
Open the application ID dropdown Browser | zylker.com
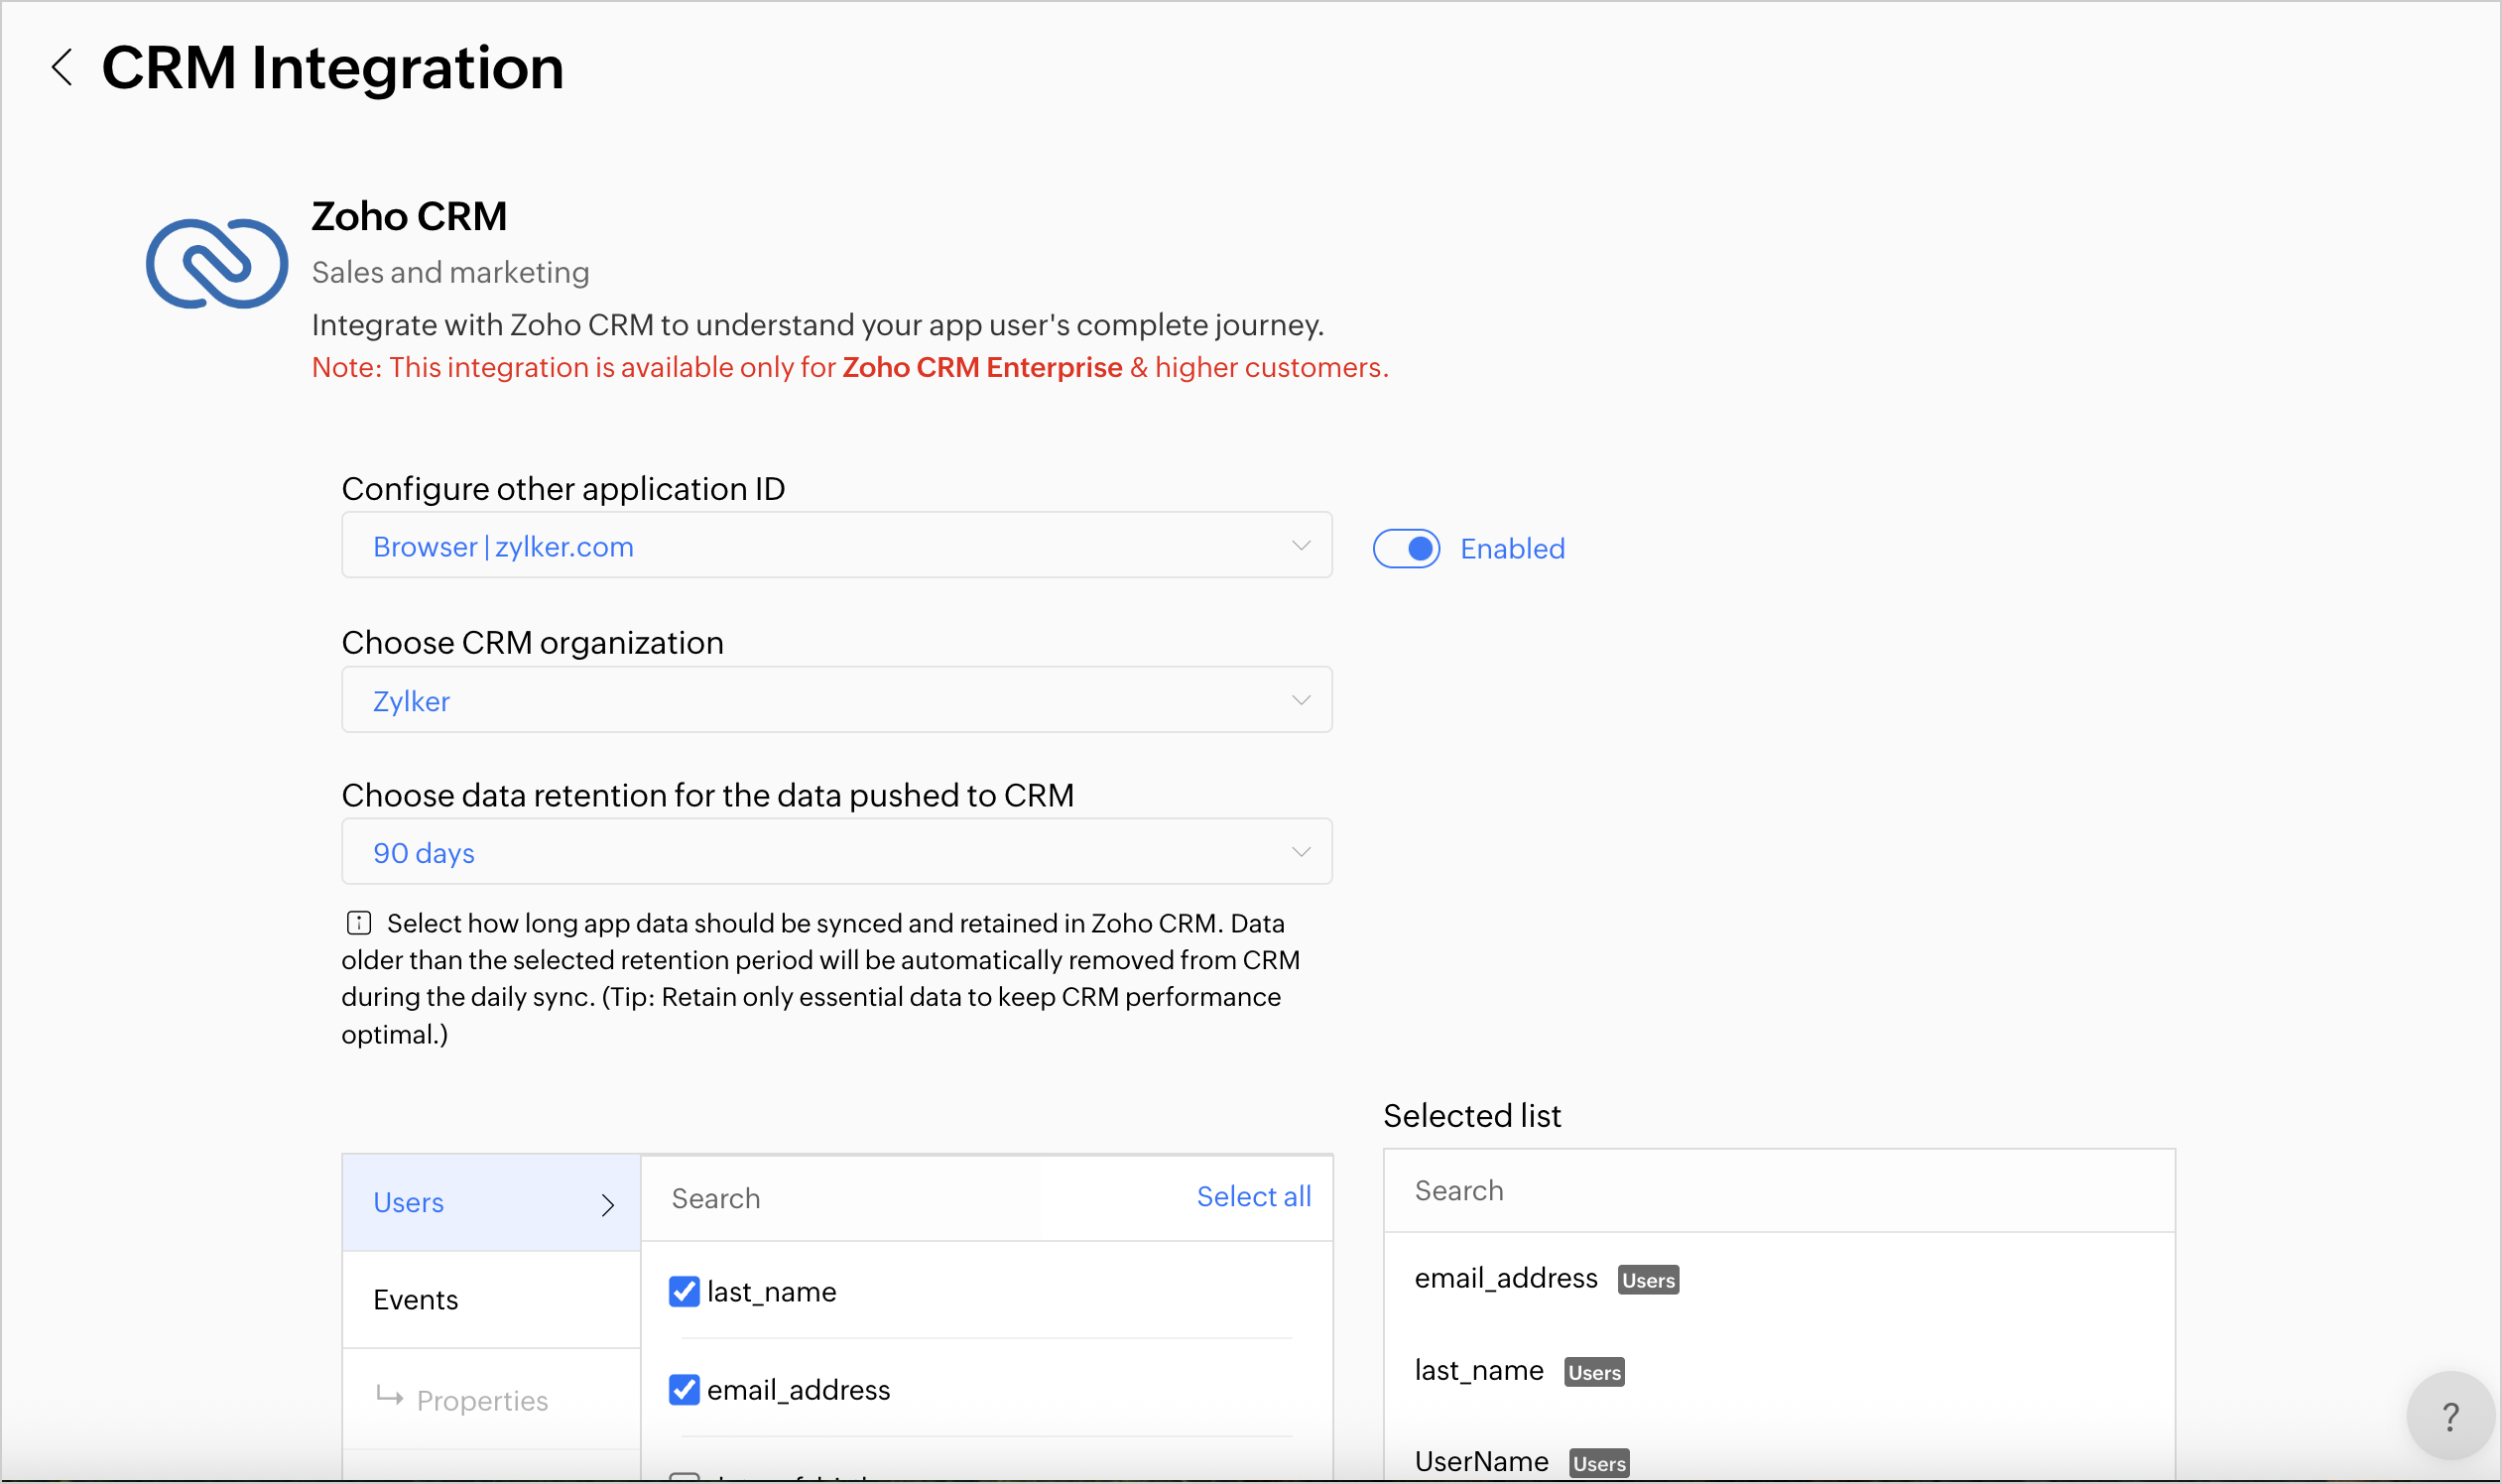coord(836,546)
